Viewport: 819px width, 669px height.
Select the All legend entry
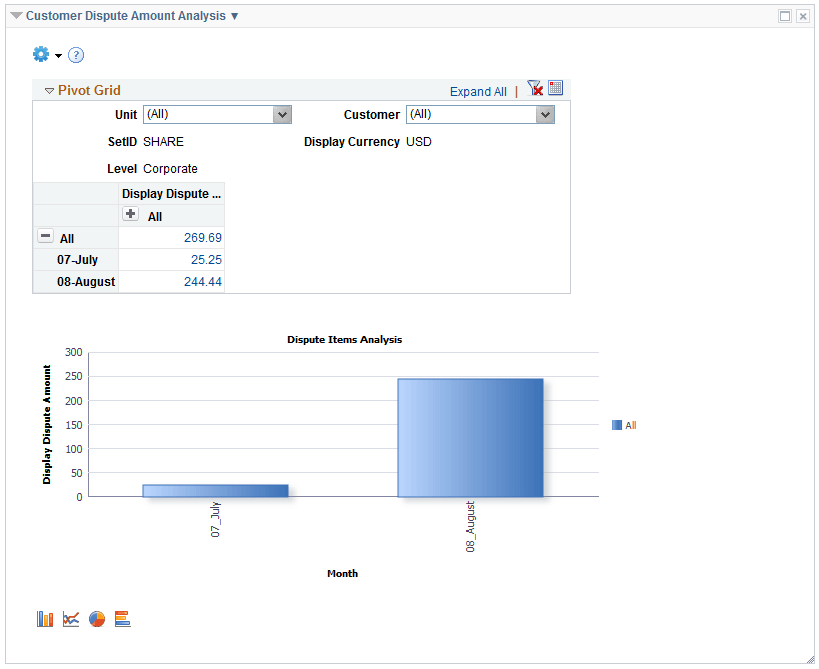[627, 425]
